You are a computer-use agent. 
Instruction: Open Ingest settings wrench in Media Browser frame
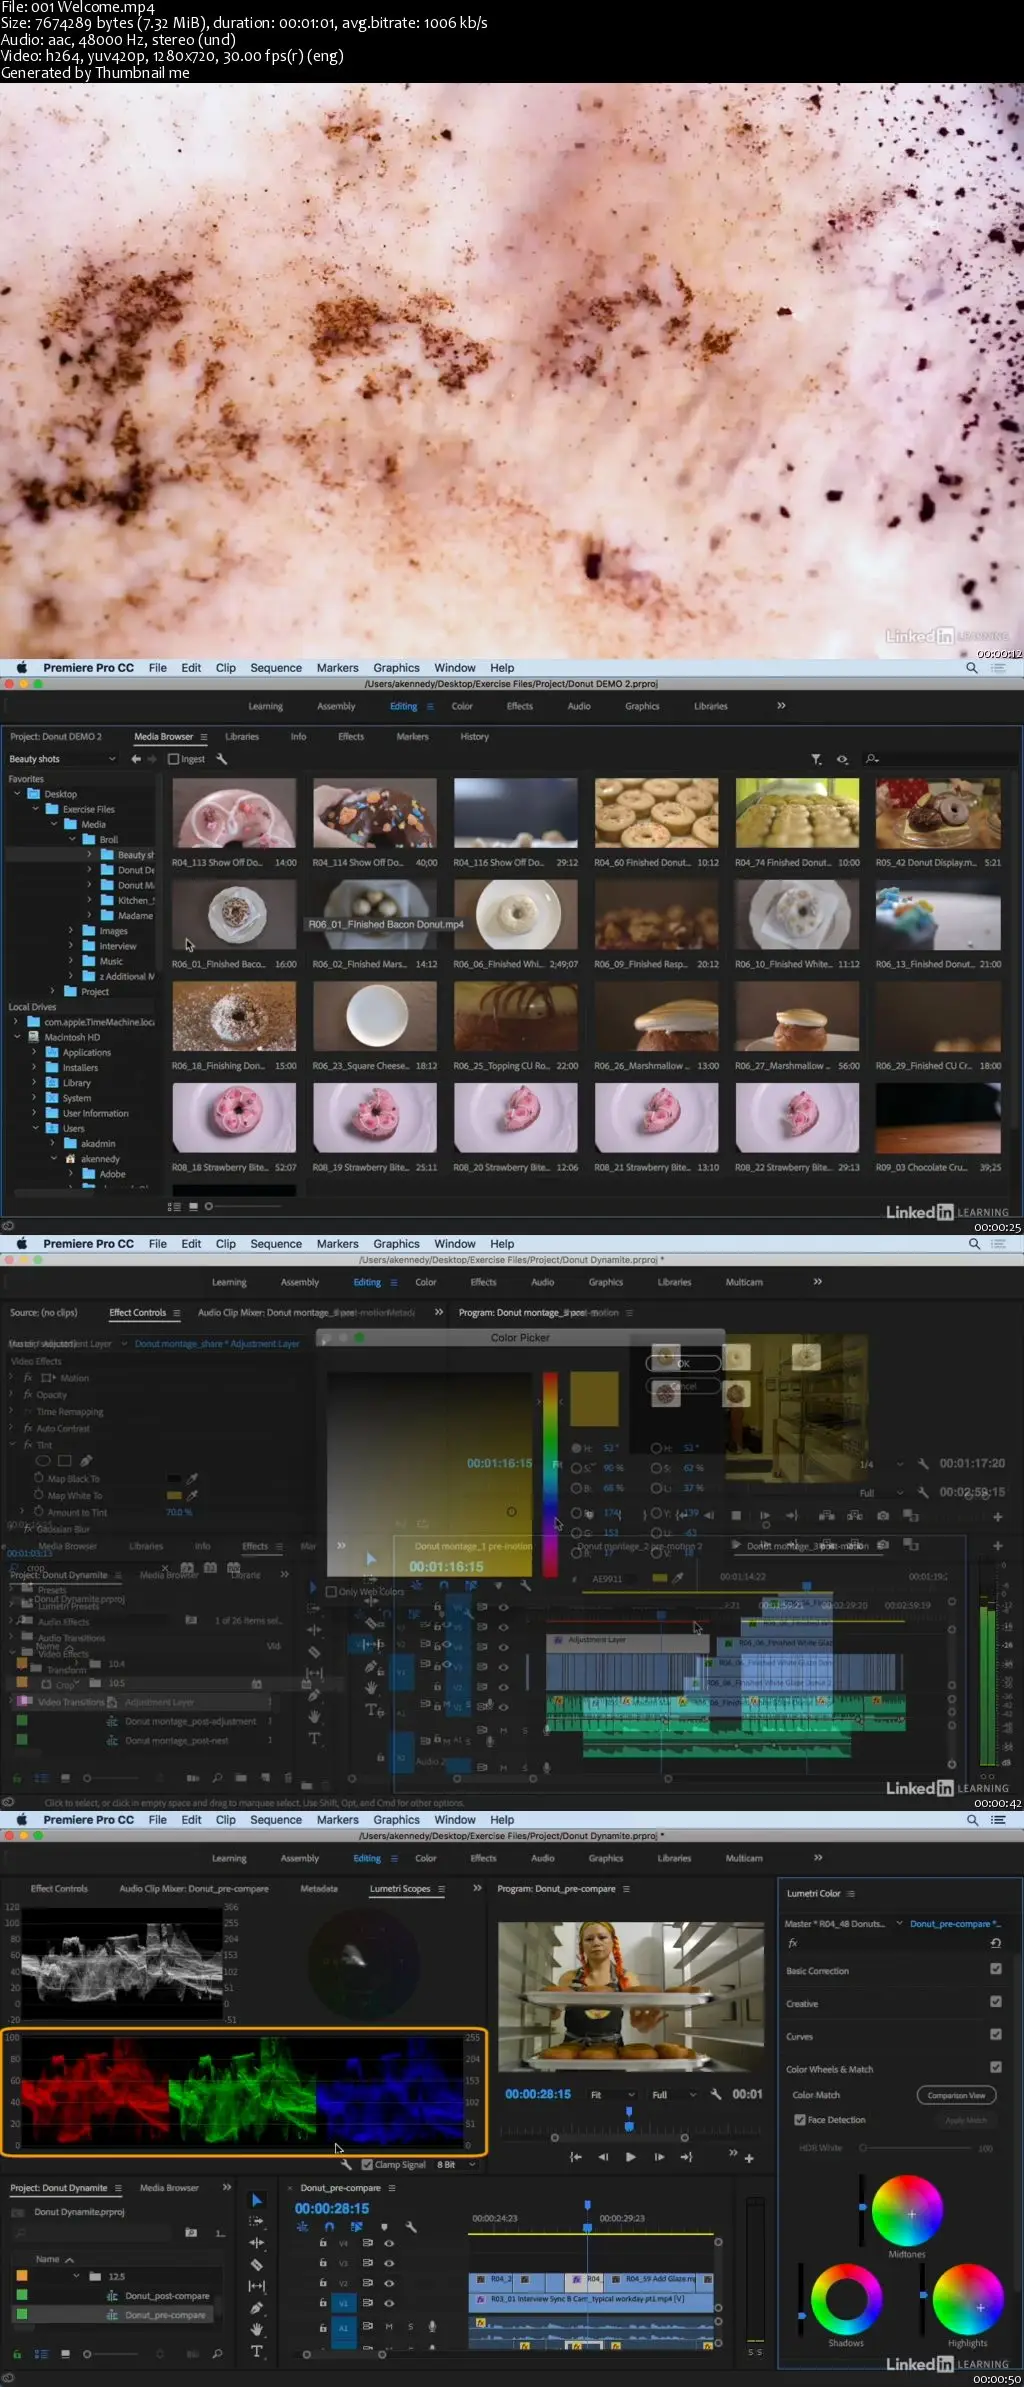coord(222,759)
